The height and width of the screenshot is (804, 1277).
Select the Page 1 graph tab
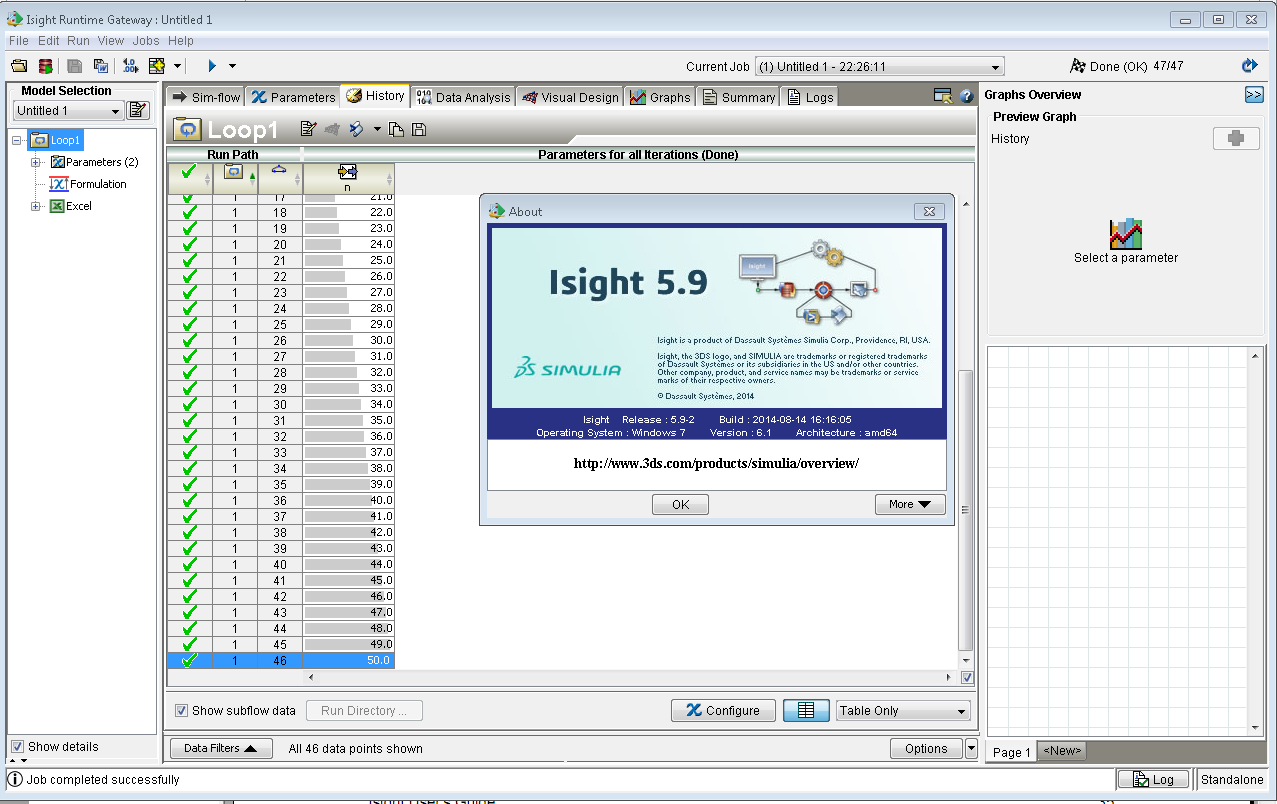coord(1011,752)
